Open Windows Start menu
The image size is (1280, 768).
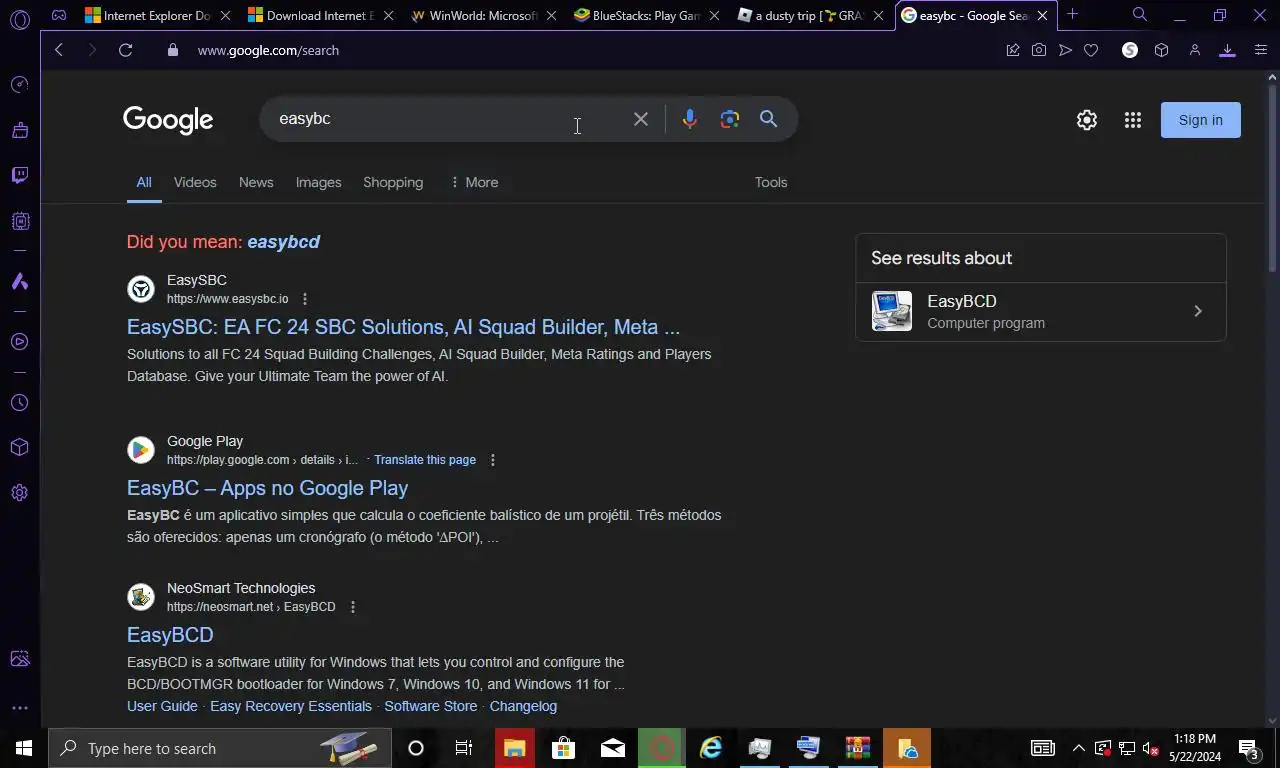coord(24,748)
